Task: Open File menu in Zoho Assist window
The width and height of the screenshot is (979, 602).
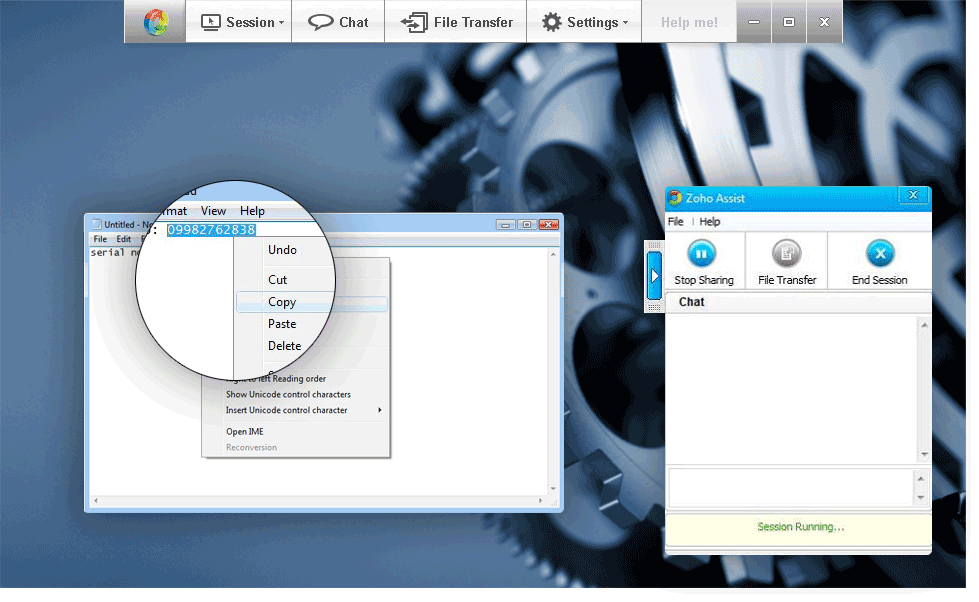Action: coord(676,222)
